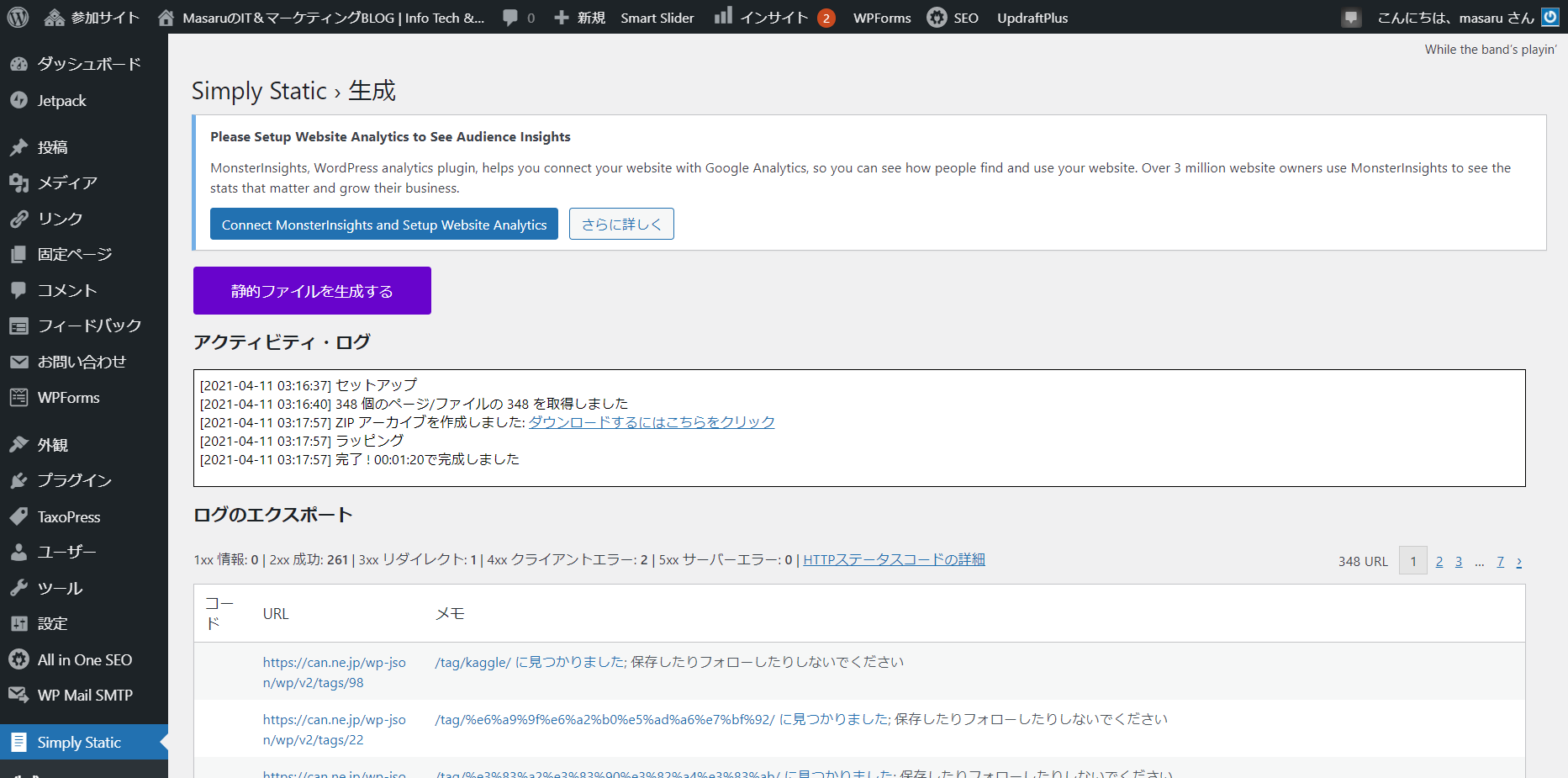1568x778 pixels.
Task: Click the SEO gear icon in admin bar
Action: pyautogui.click(x=936, y=17)
